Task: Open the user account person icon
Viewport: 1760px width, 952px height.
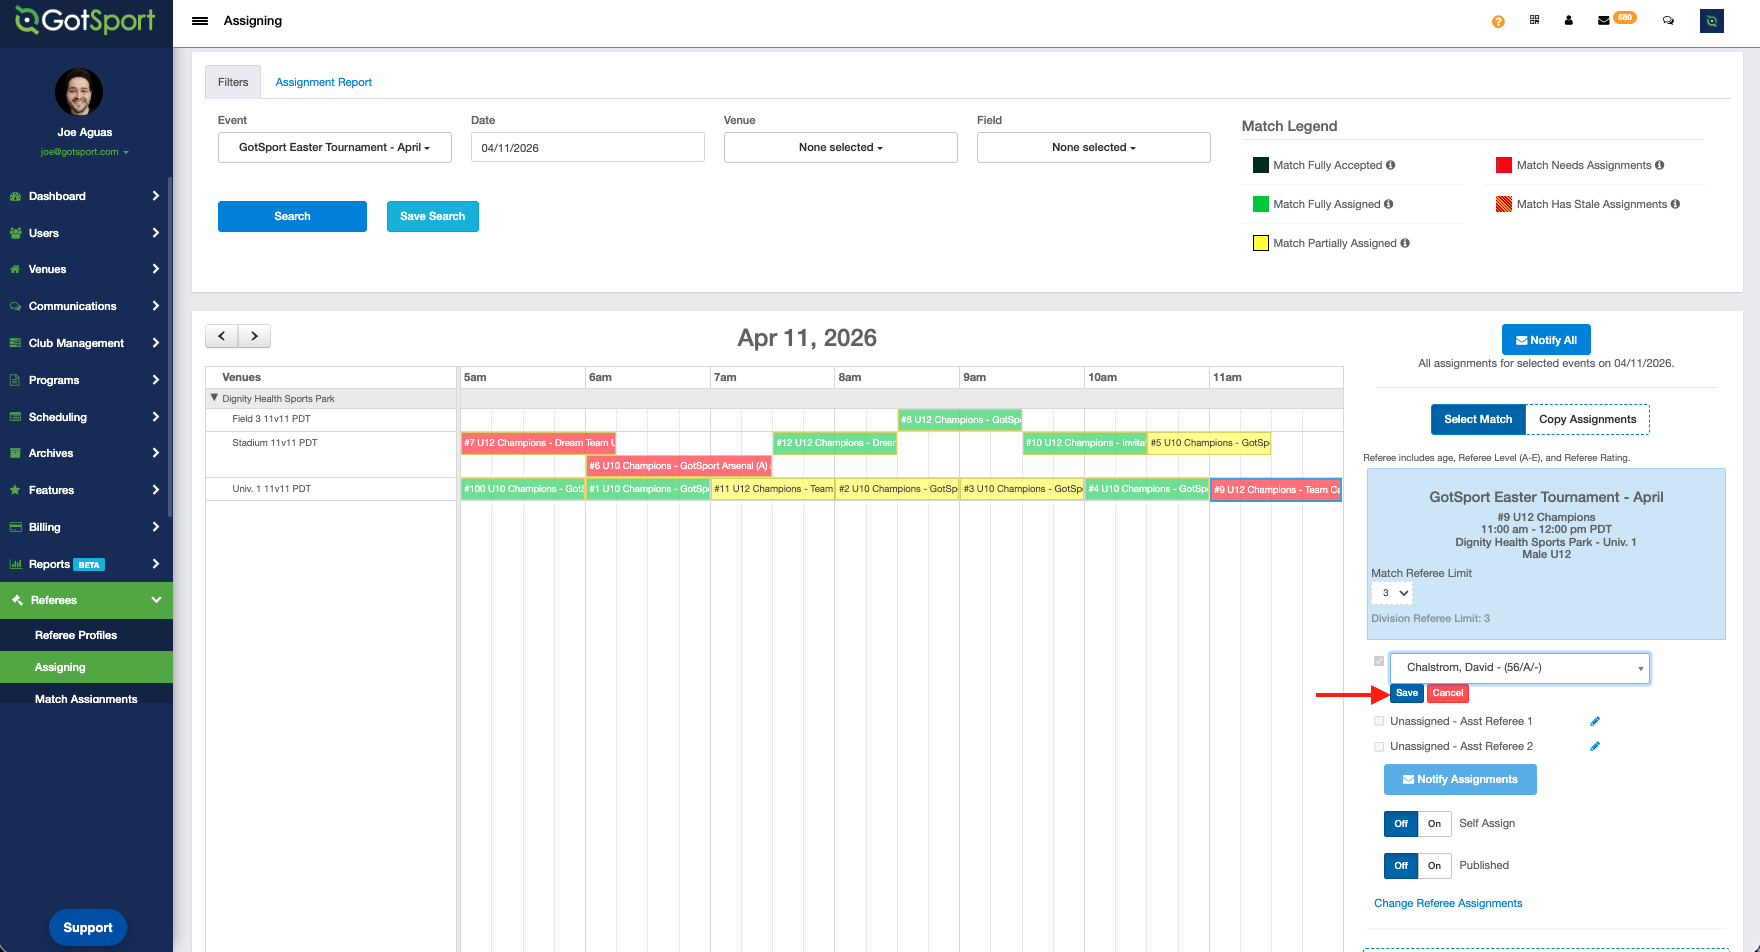Action: coord(1568,20)
